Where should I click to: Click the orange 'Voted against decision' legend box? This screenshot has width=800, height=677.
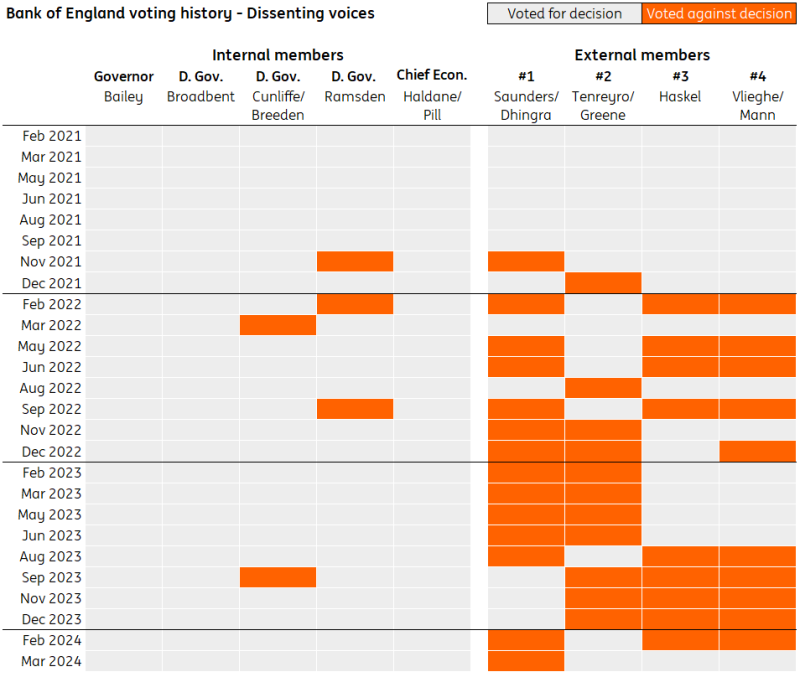719,14
